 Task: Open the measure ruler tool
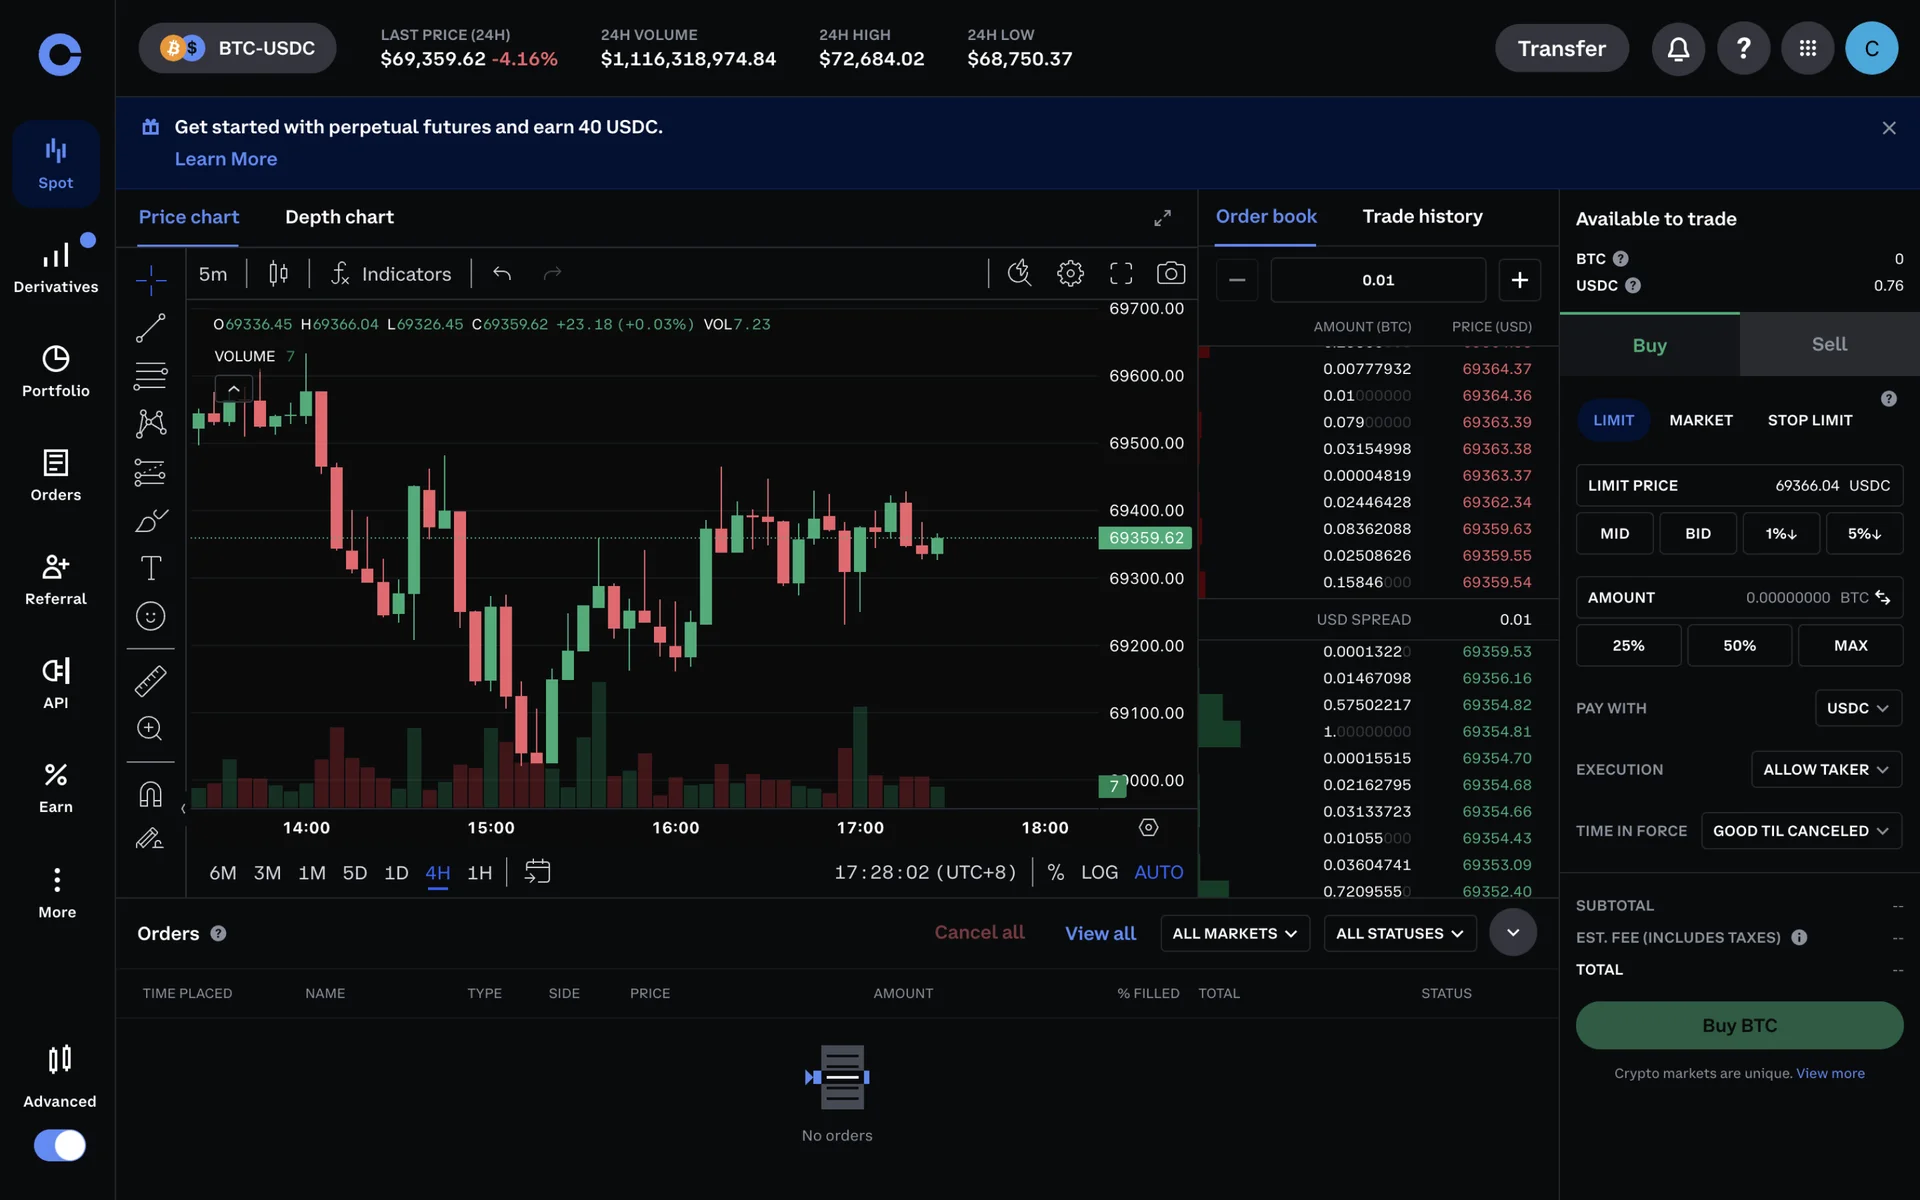(x=150, y=681)
